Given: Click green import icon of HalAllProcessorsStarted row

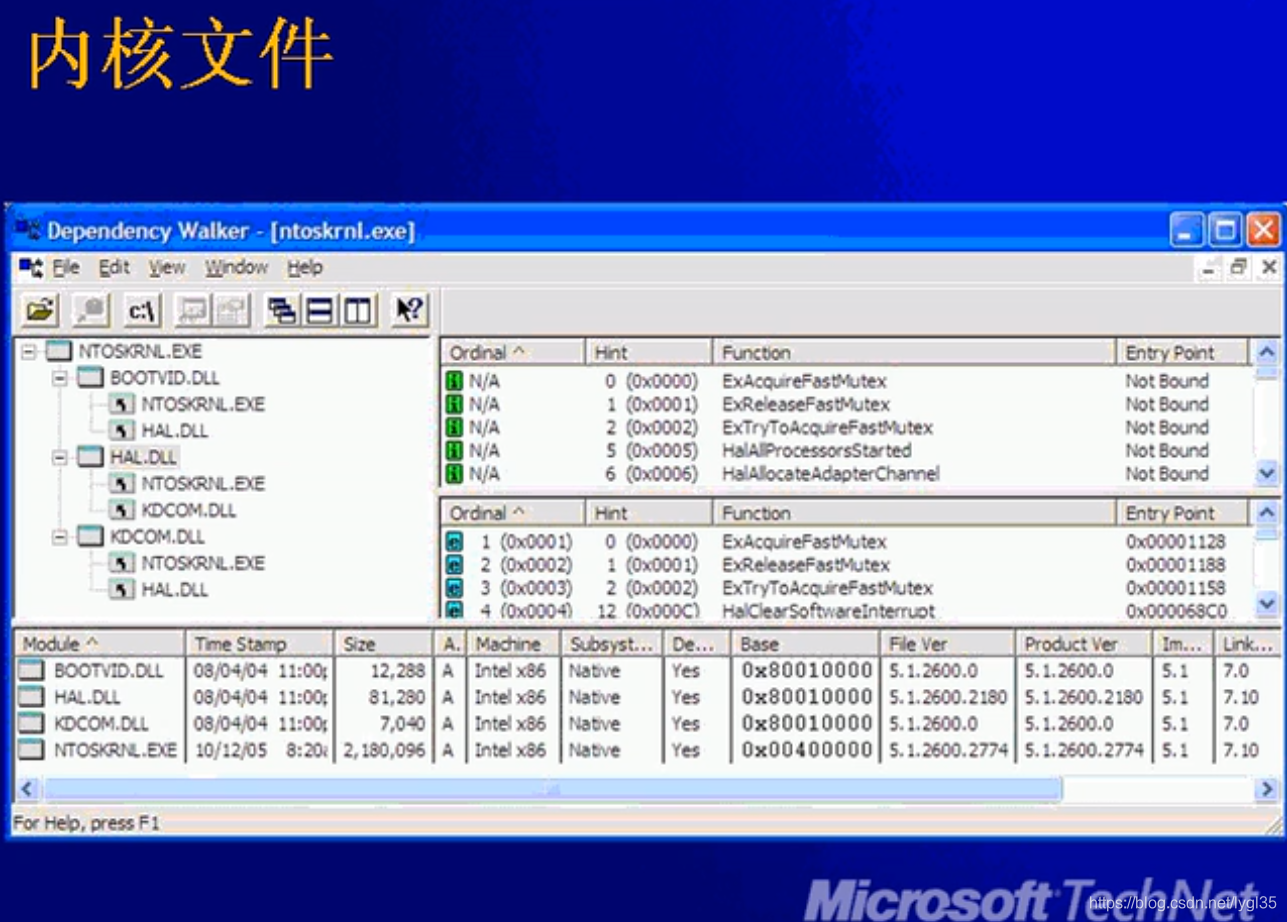Looking at the screenshot, I should point(454,451).
